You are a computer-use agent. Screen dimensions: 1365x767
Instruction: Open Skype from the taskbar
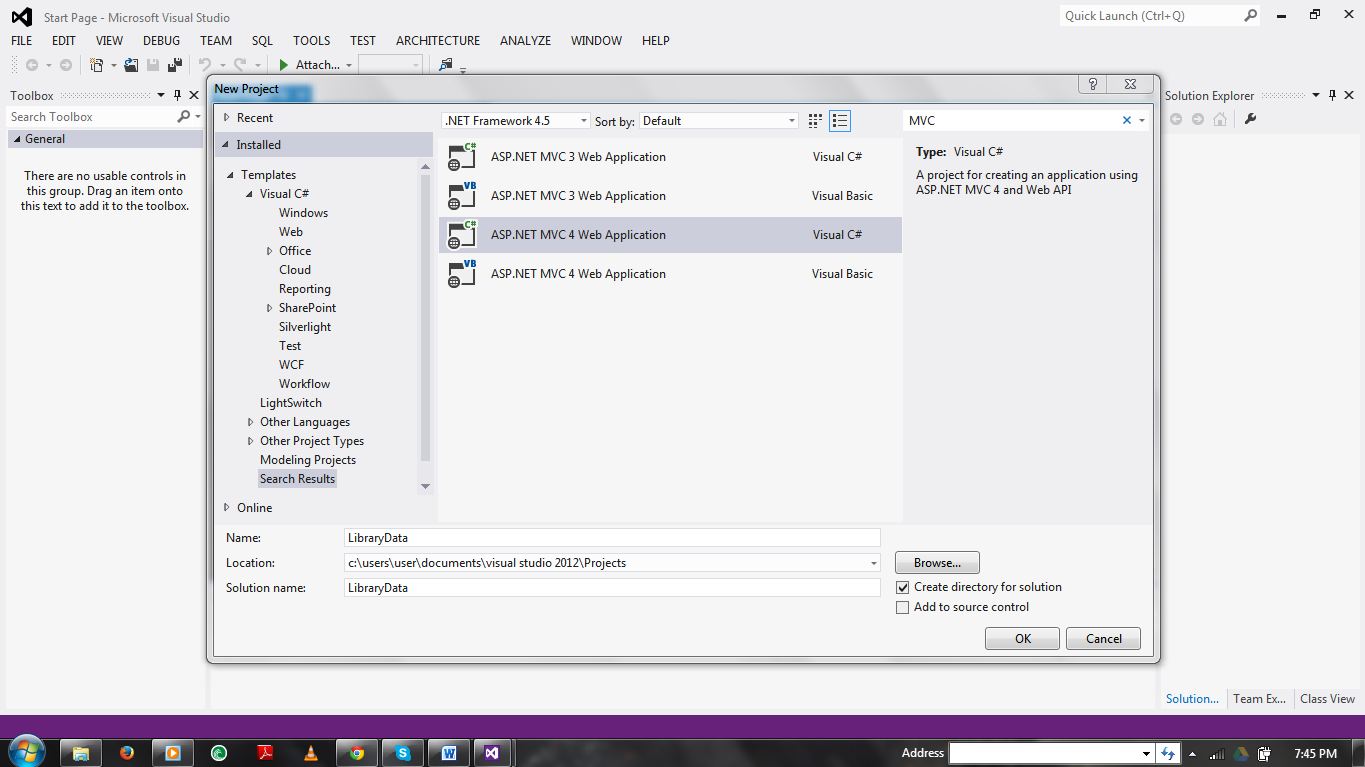click(x=403, y=753)
